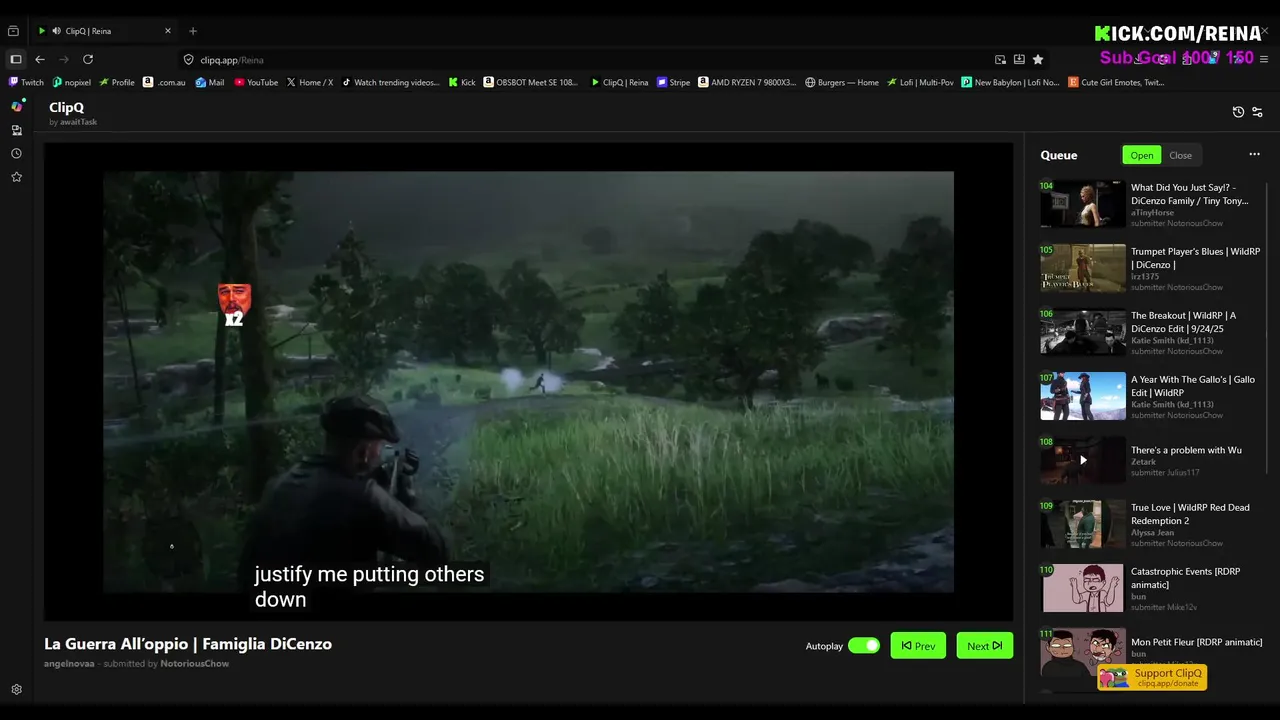Viewport: 1280px width, 720px height.
Task: Click submitter name NotoriousChow below the title
Action: (194, 664)
